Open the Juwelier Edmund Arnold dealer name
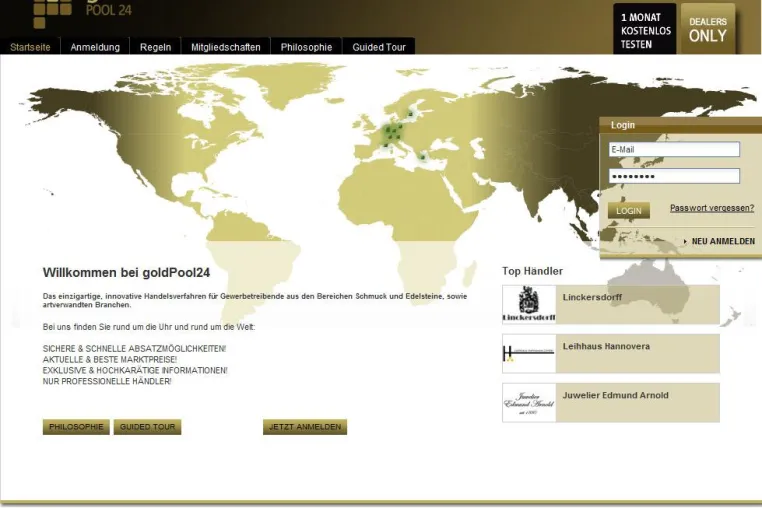The height and width of the screenshot is (508, 762). tap(615, 395)
